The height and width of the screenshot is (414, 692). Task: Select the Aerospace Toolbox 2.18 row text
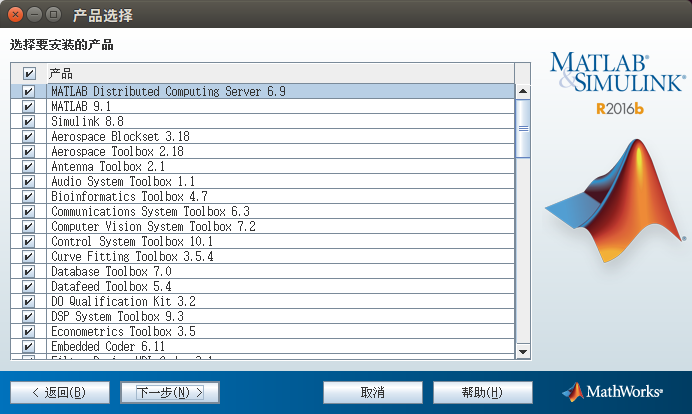point(117,151)
